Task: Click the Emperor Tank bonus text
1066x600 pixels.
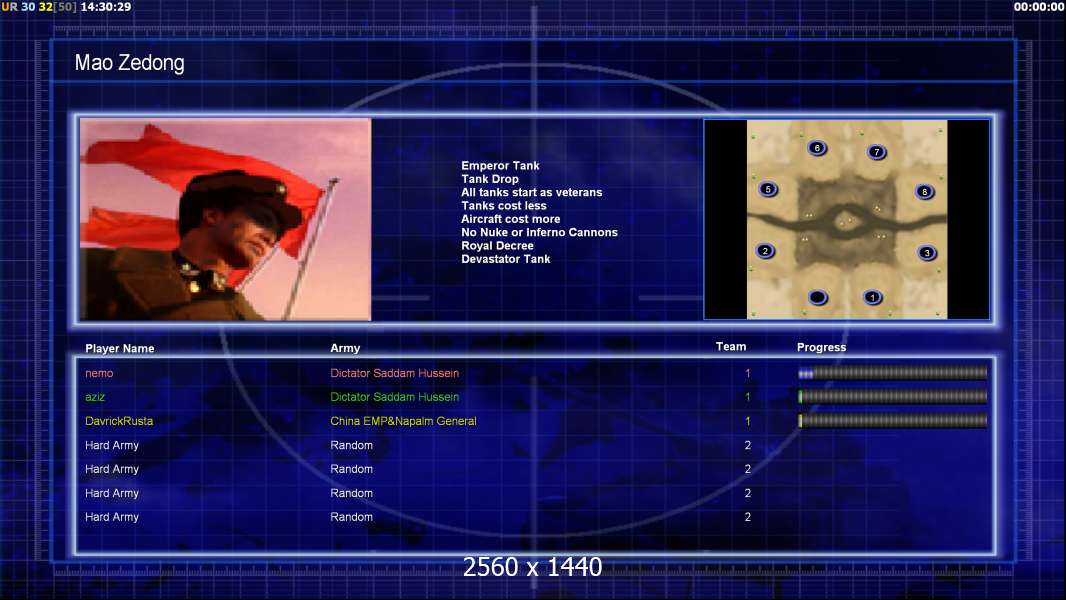Action: pos(500,166)
